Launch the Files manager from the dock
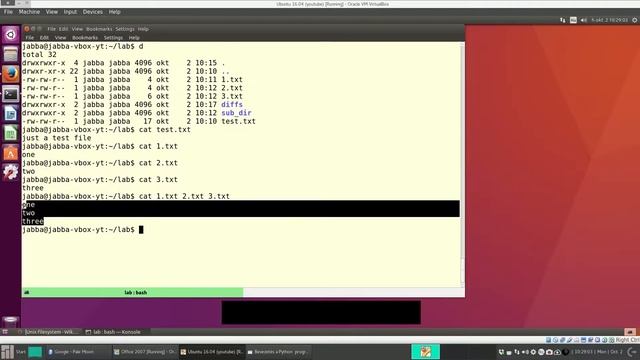The width and height of the screenshot is (640, 360). [x=11, y=54]
